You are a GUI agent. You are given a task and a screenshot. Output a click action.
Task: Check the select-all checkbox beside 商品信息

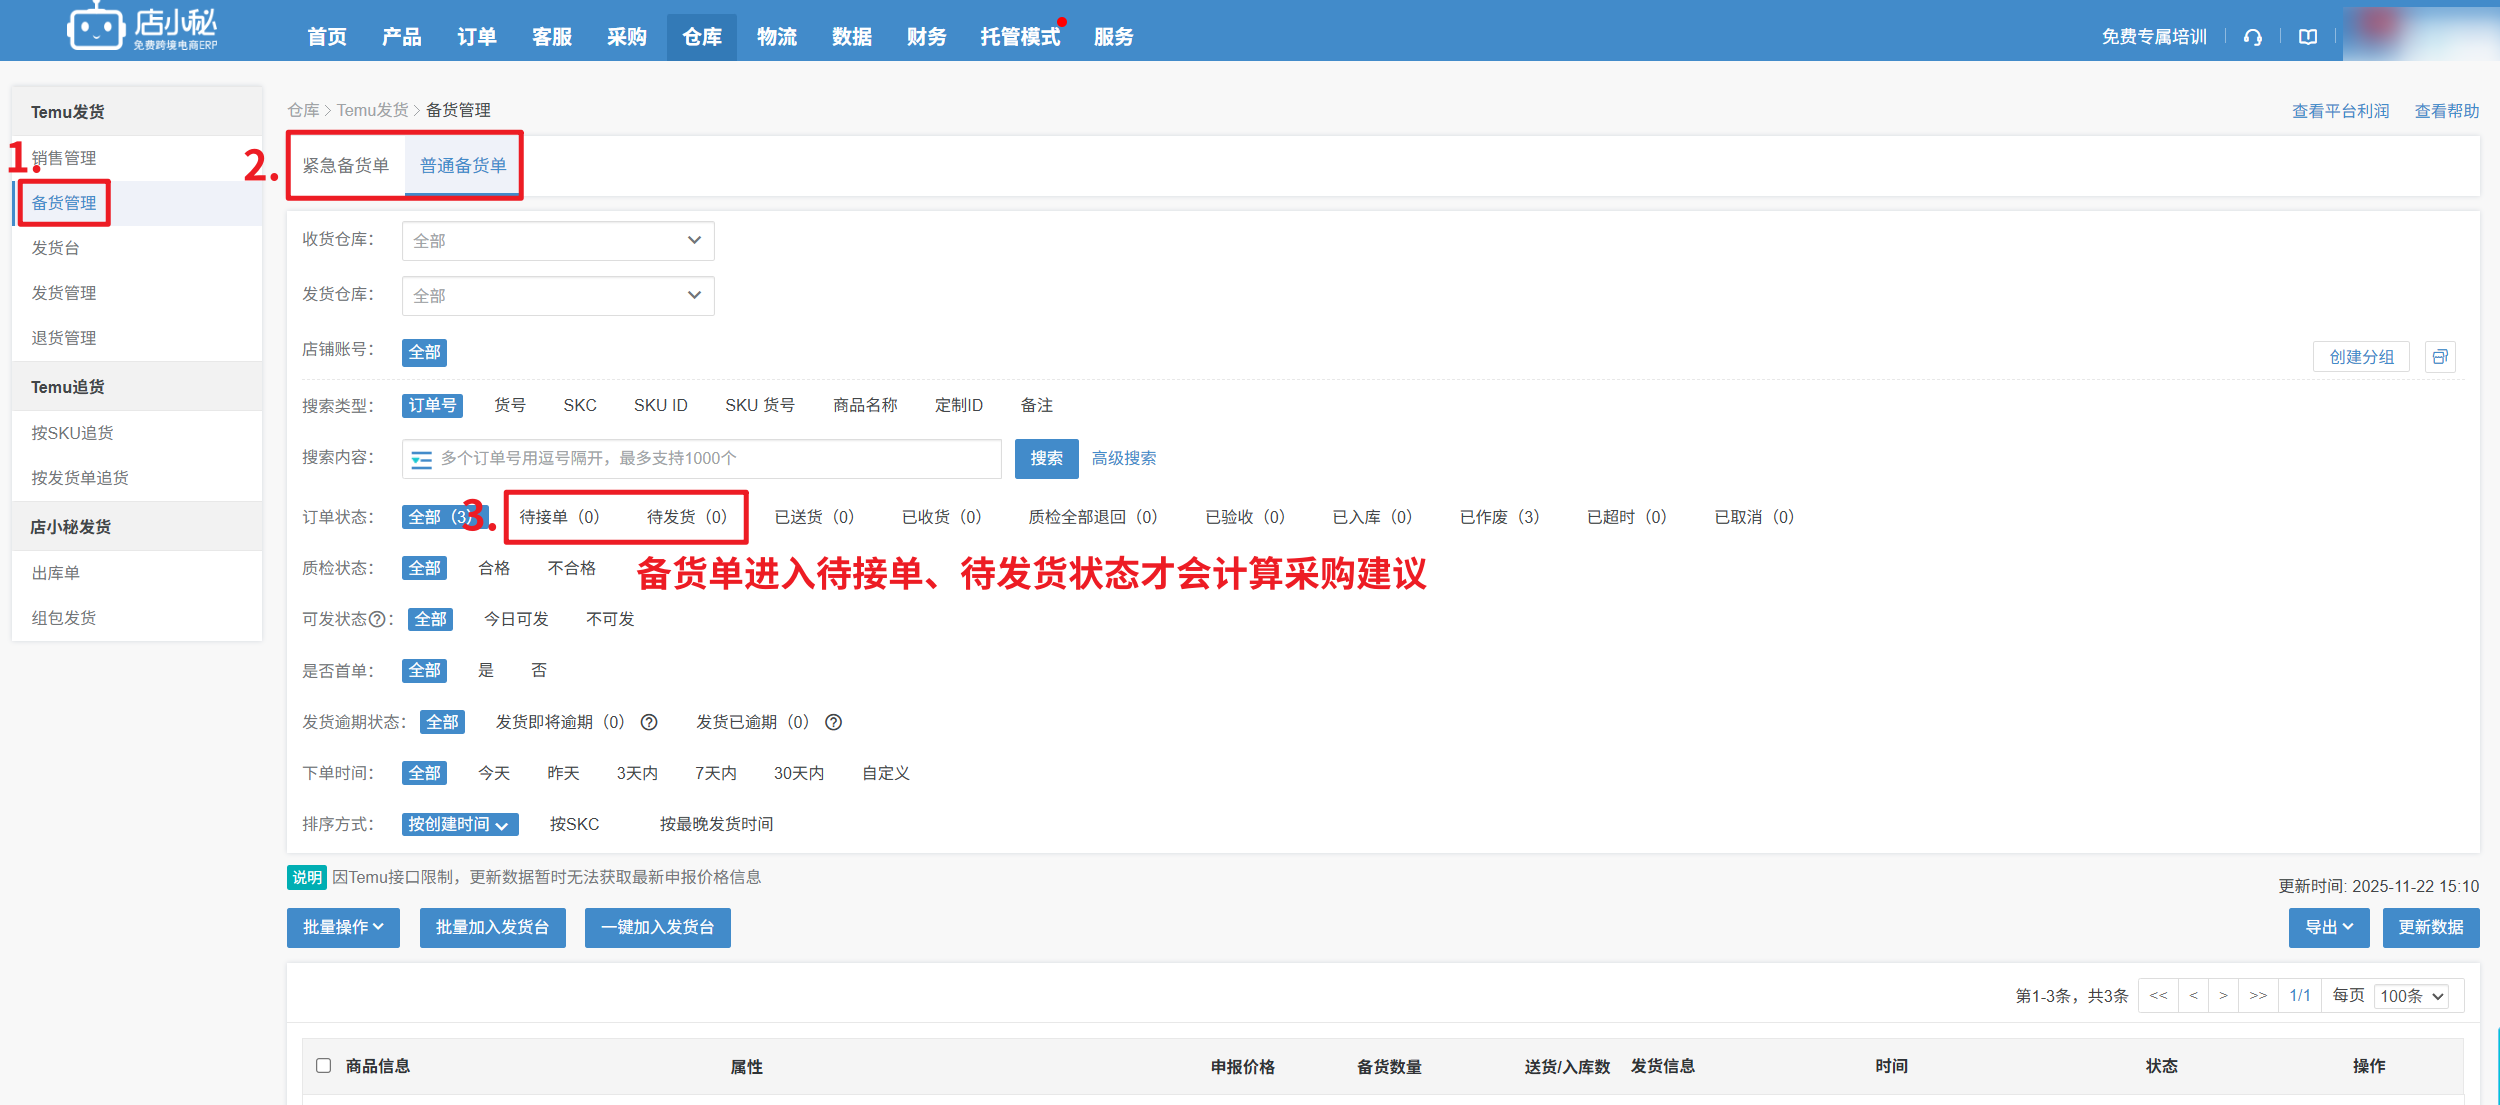coord(323,1065)
